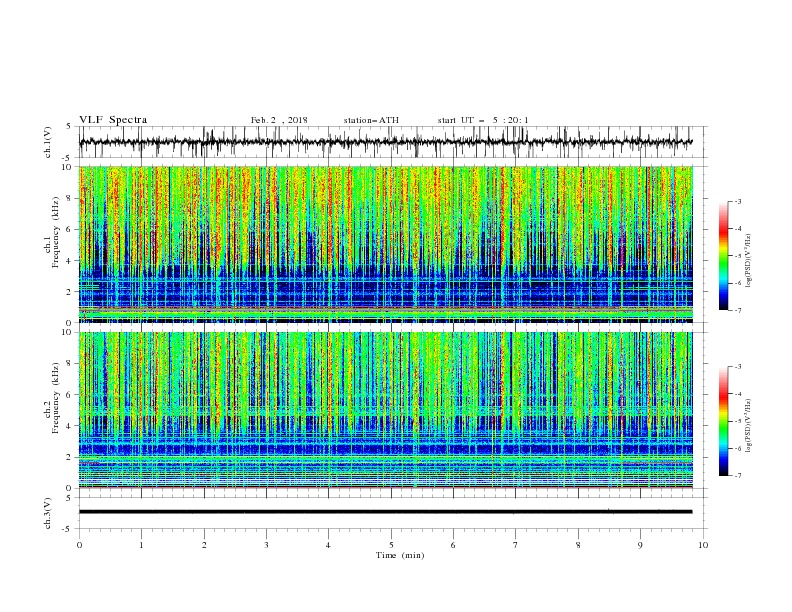Click the "-7" tick on the ch.1 colorbar

737,311
